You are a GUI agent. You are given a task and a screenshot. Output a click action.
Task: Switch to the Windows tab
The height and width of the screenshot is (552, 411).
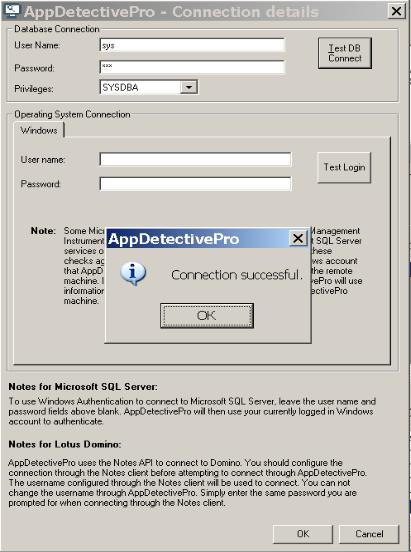[39, 130]
